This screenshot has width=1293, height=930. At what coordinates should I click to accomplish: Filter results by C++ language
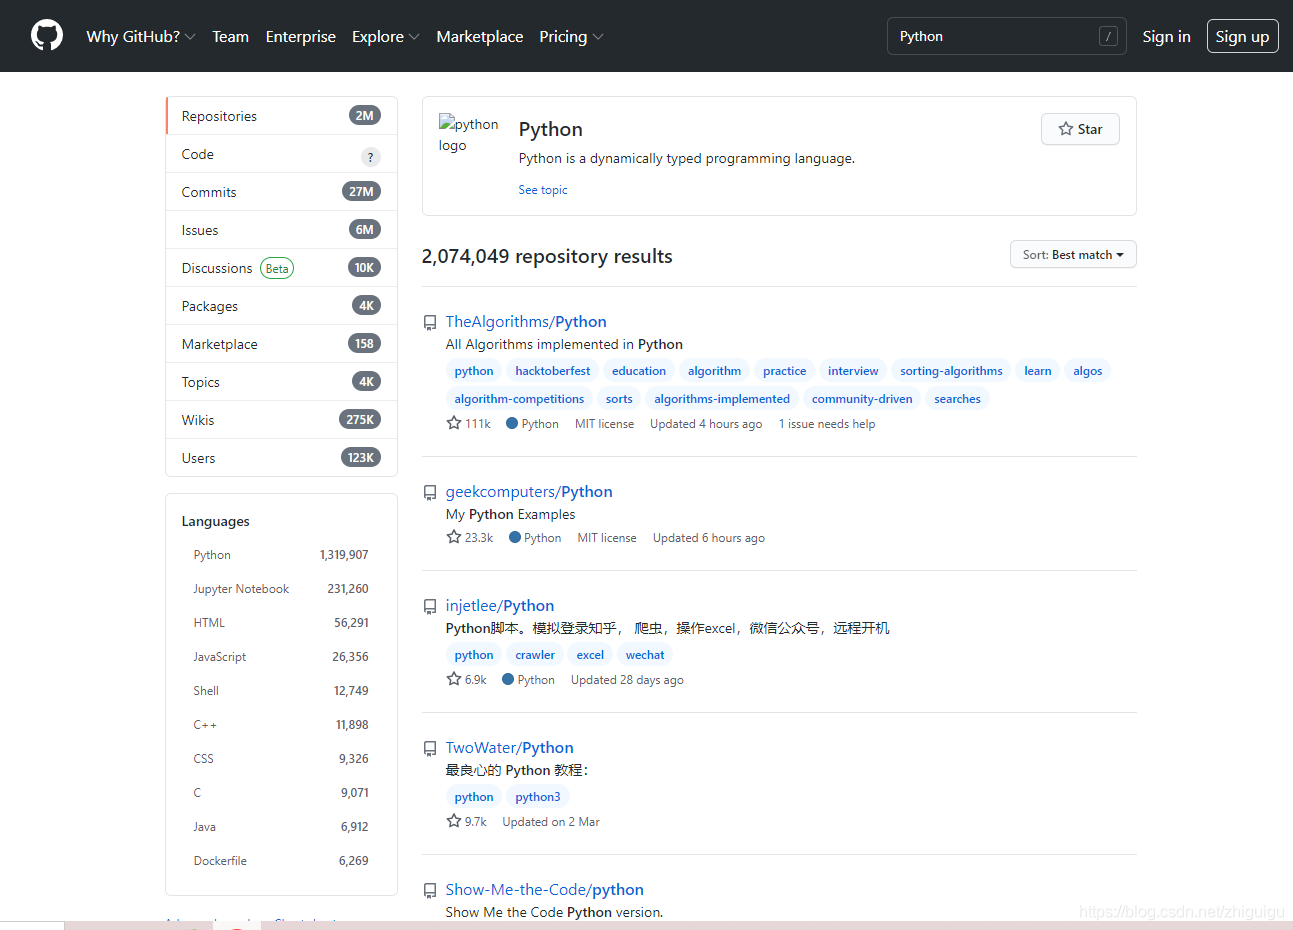click(281, 725)
